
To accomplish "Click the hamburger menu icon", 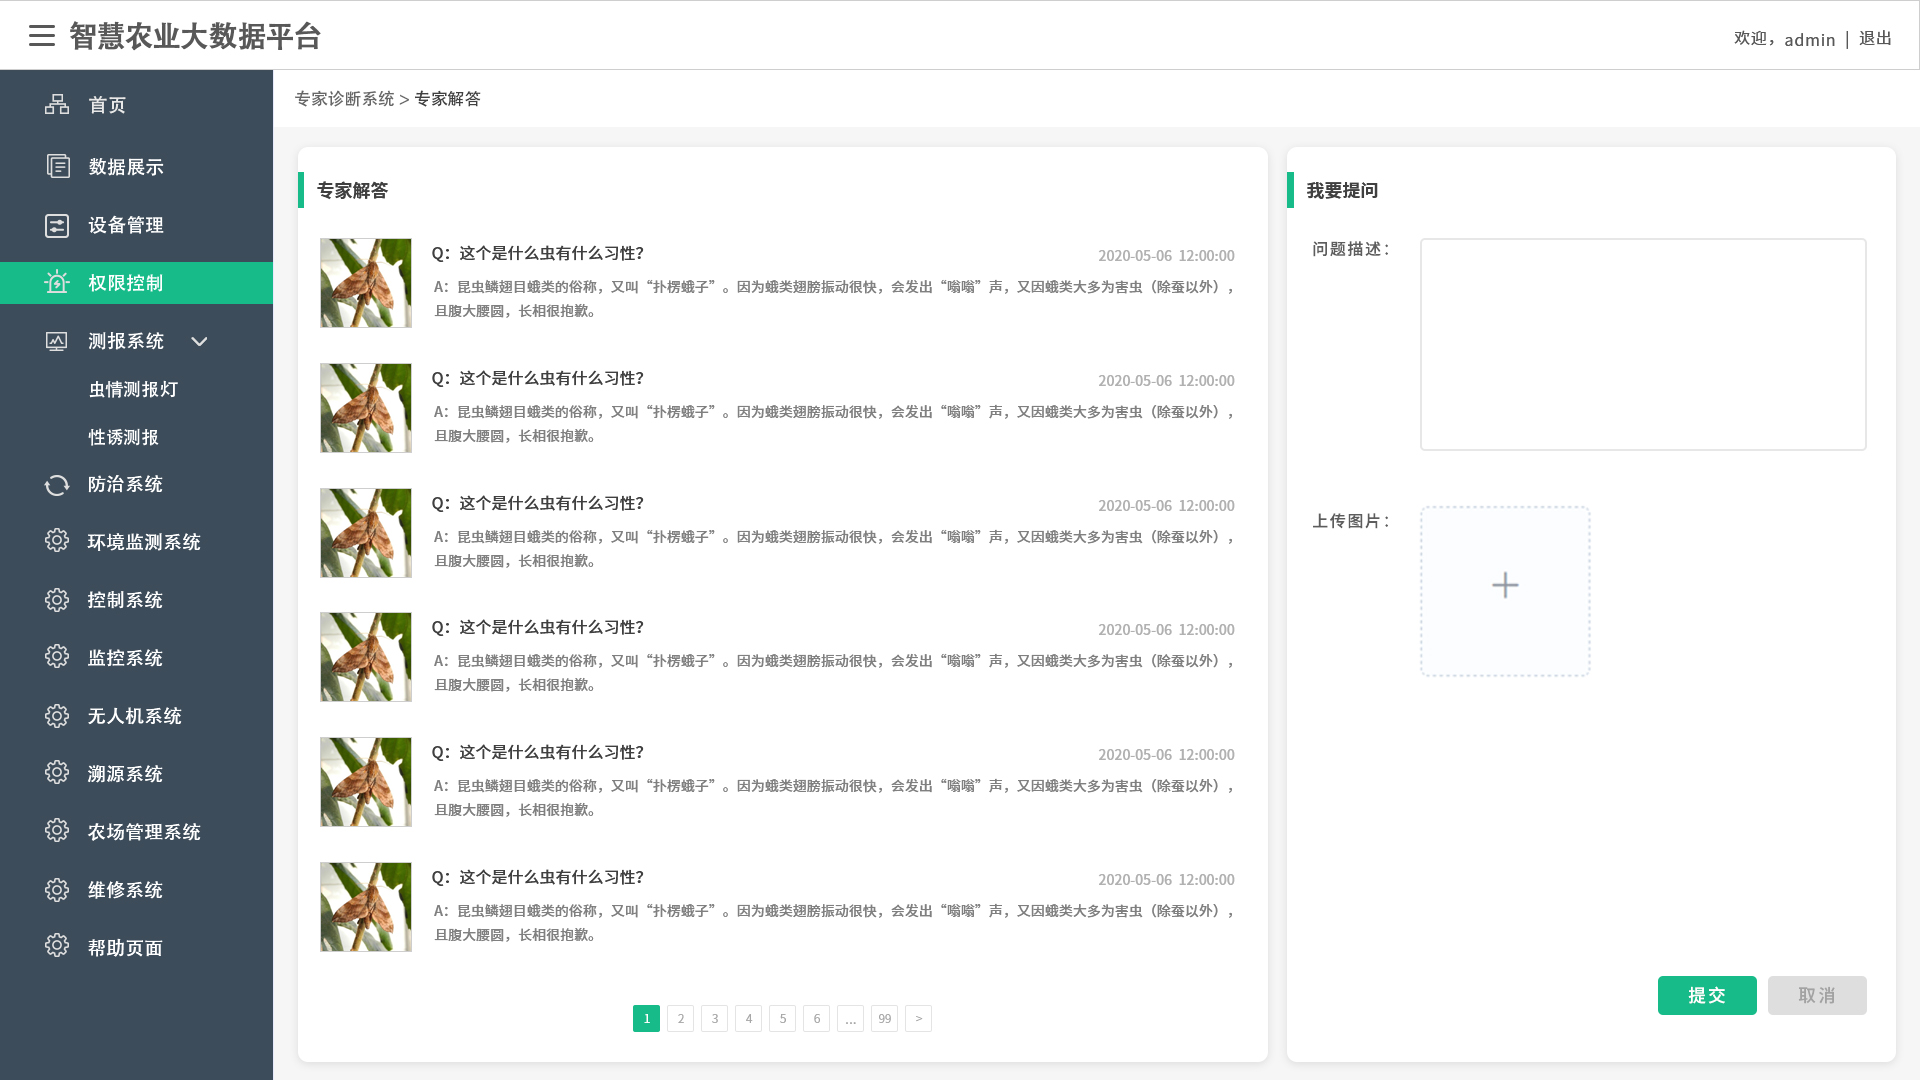I will coord(42,36).
